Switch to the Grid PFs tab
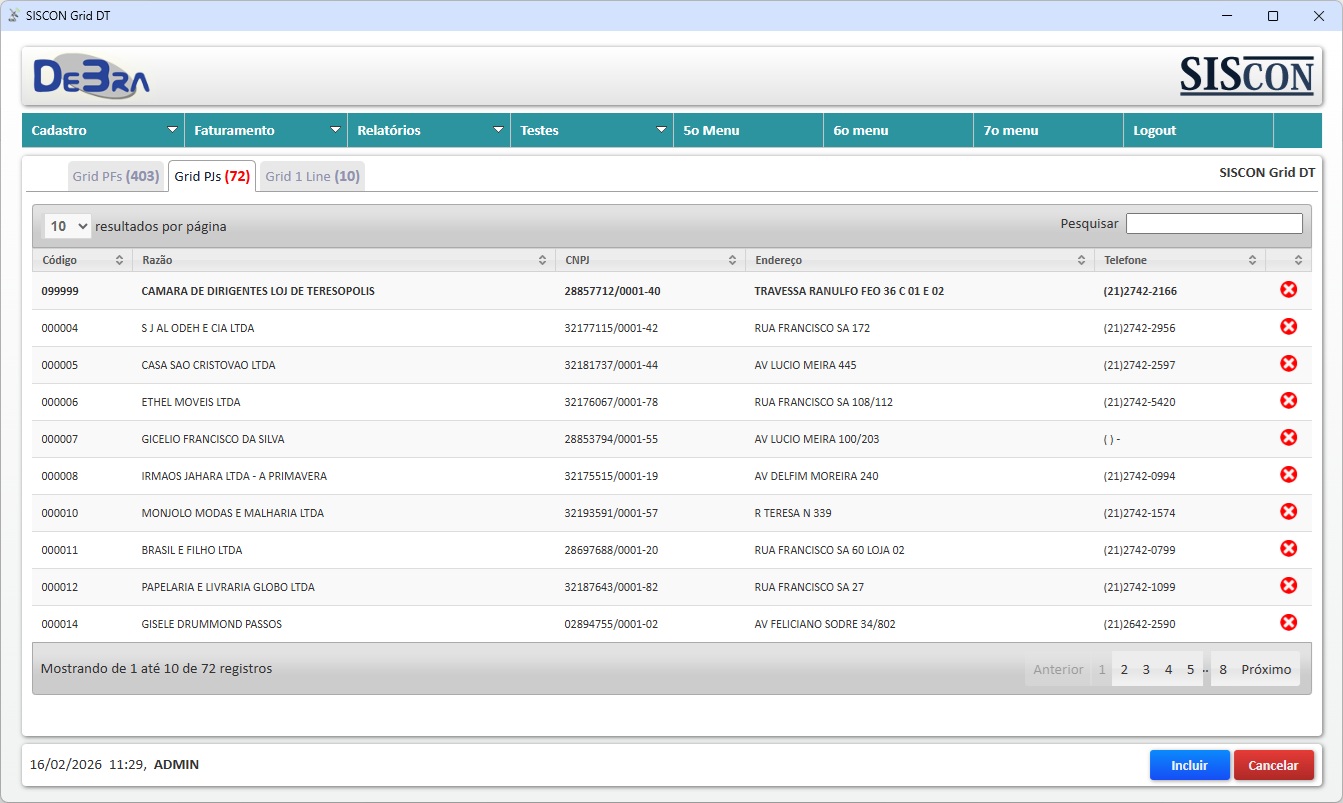1343x803 pixels. 115,176
